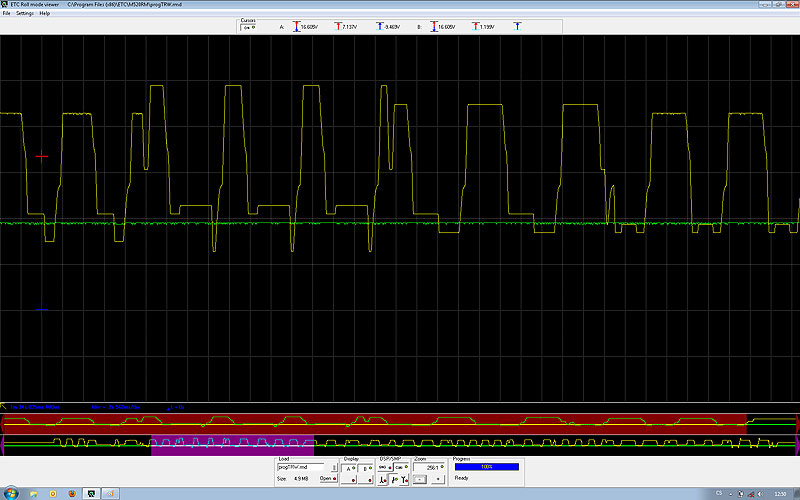
Task: Toggle the Cursors on button
Action: pos(249,27)
